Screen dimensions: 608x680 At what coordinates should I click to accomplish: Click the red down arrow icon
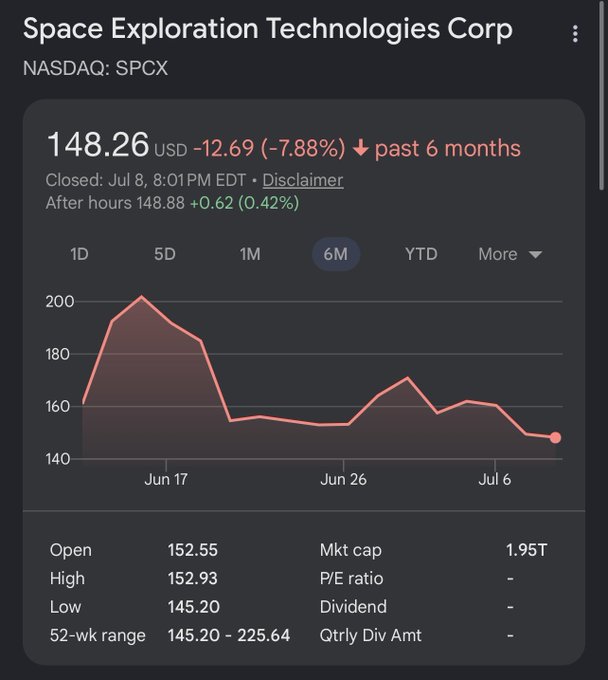[360, 149]
